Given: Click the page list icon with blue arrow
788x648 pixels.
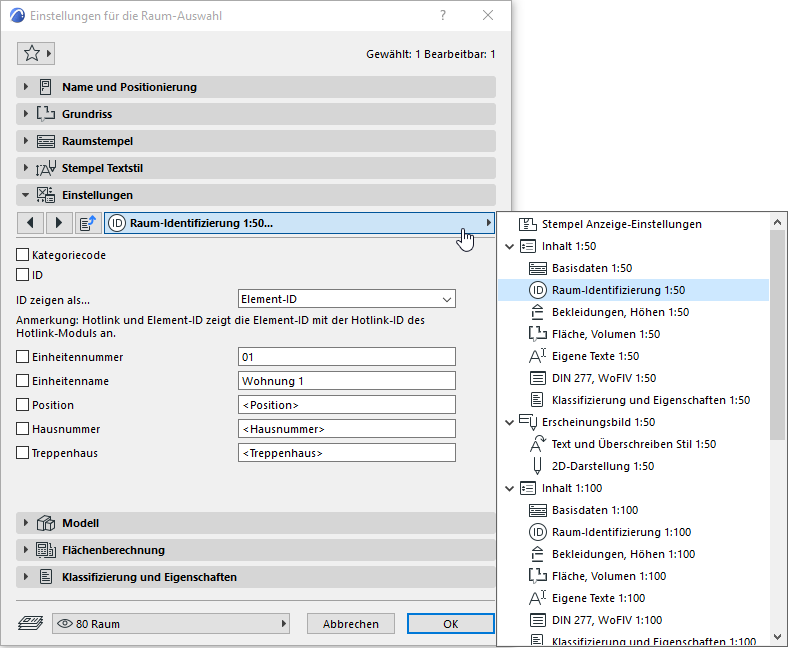Looking at the screenshot, I should [87, 223].
